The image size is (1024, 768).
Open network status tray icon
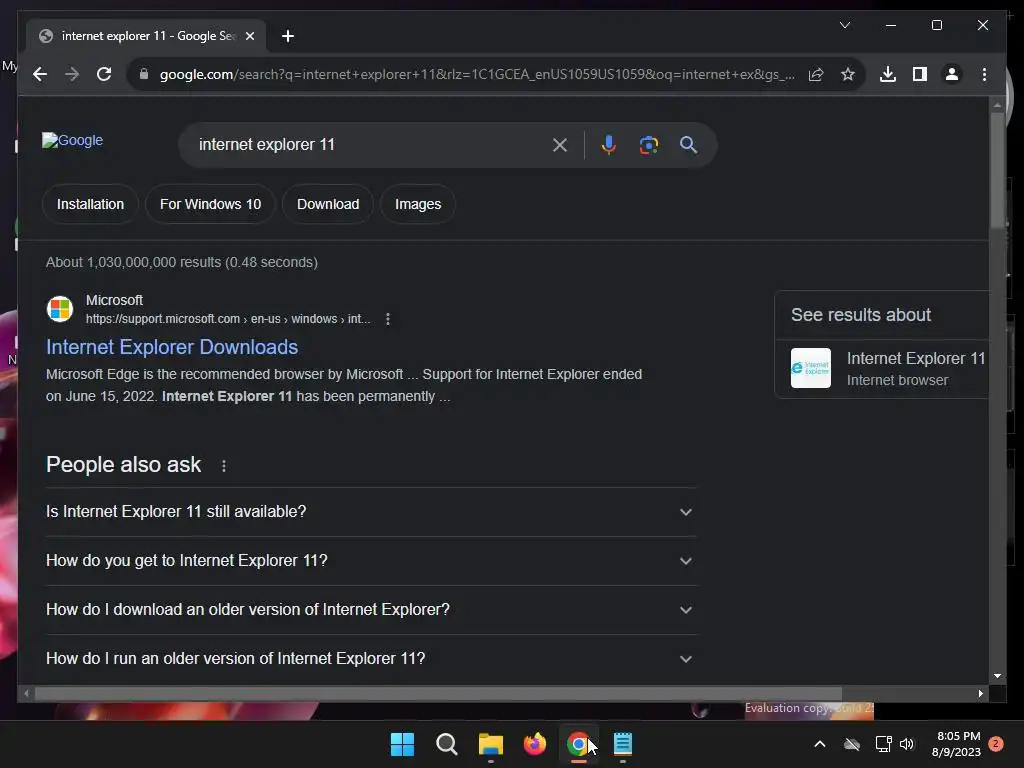884,744
